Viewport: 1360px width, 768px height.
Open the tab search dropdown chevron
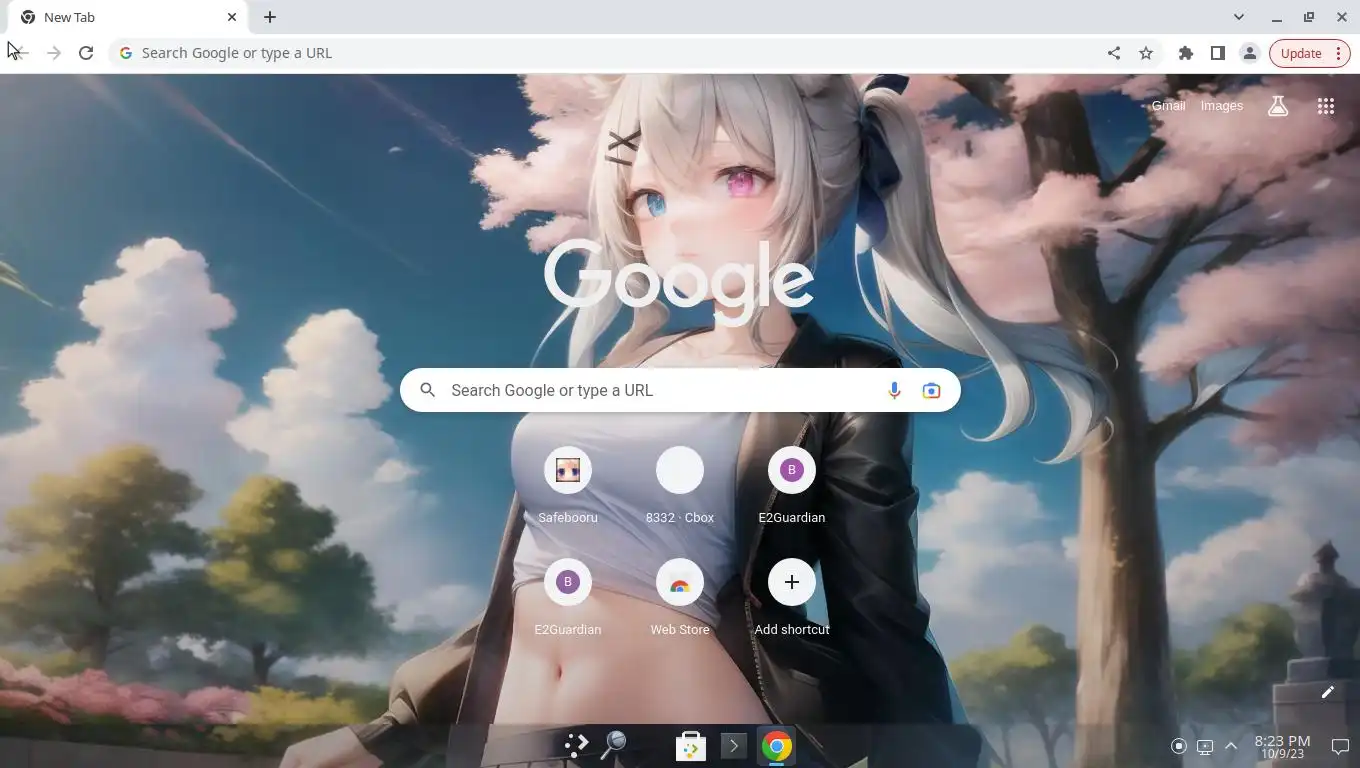1239,17
